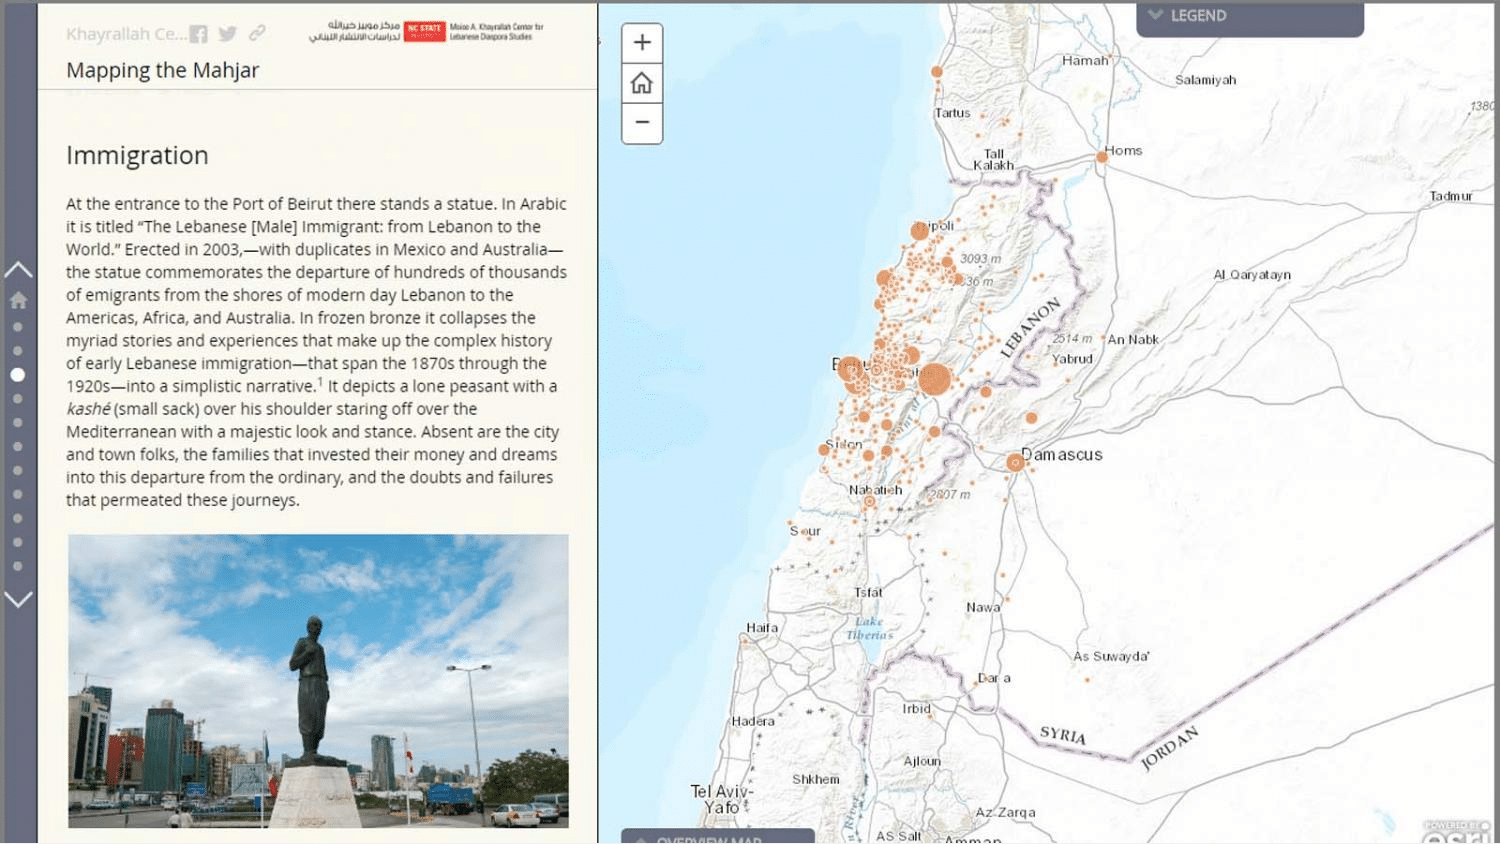The width and height of the screenshot is (1500, 844).
Task: Click the 'JORDAN' country label
Action: click(1170, 748)
